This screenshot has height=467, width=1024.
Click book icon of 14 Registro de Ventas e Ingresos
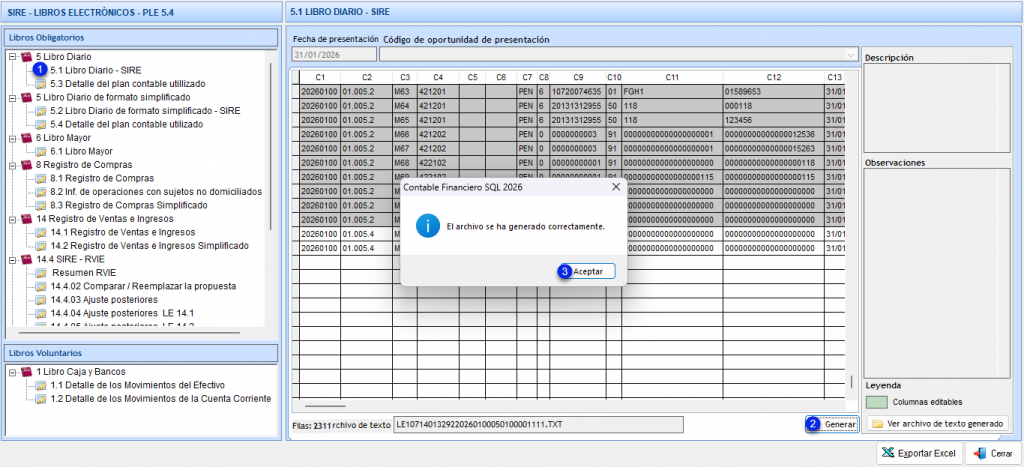26,219
